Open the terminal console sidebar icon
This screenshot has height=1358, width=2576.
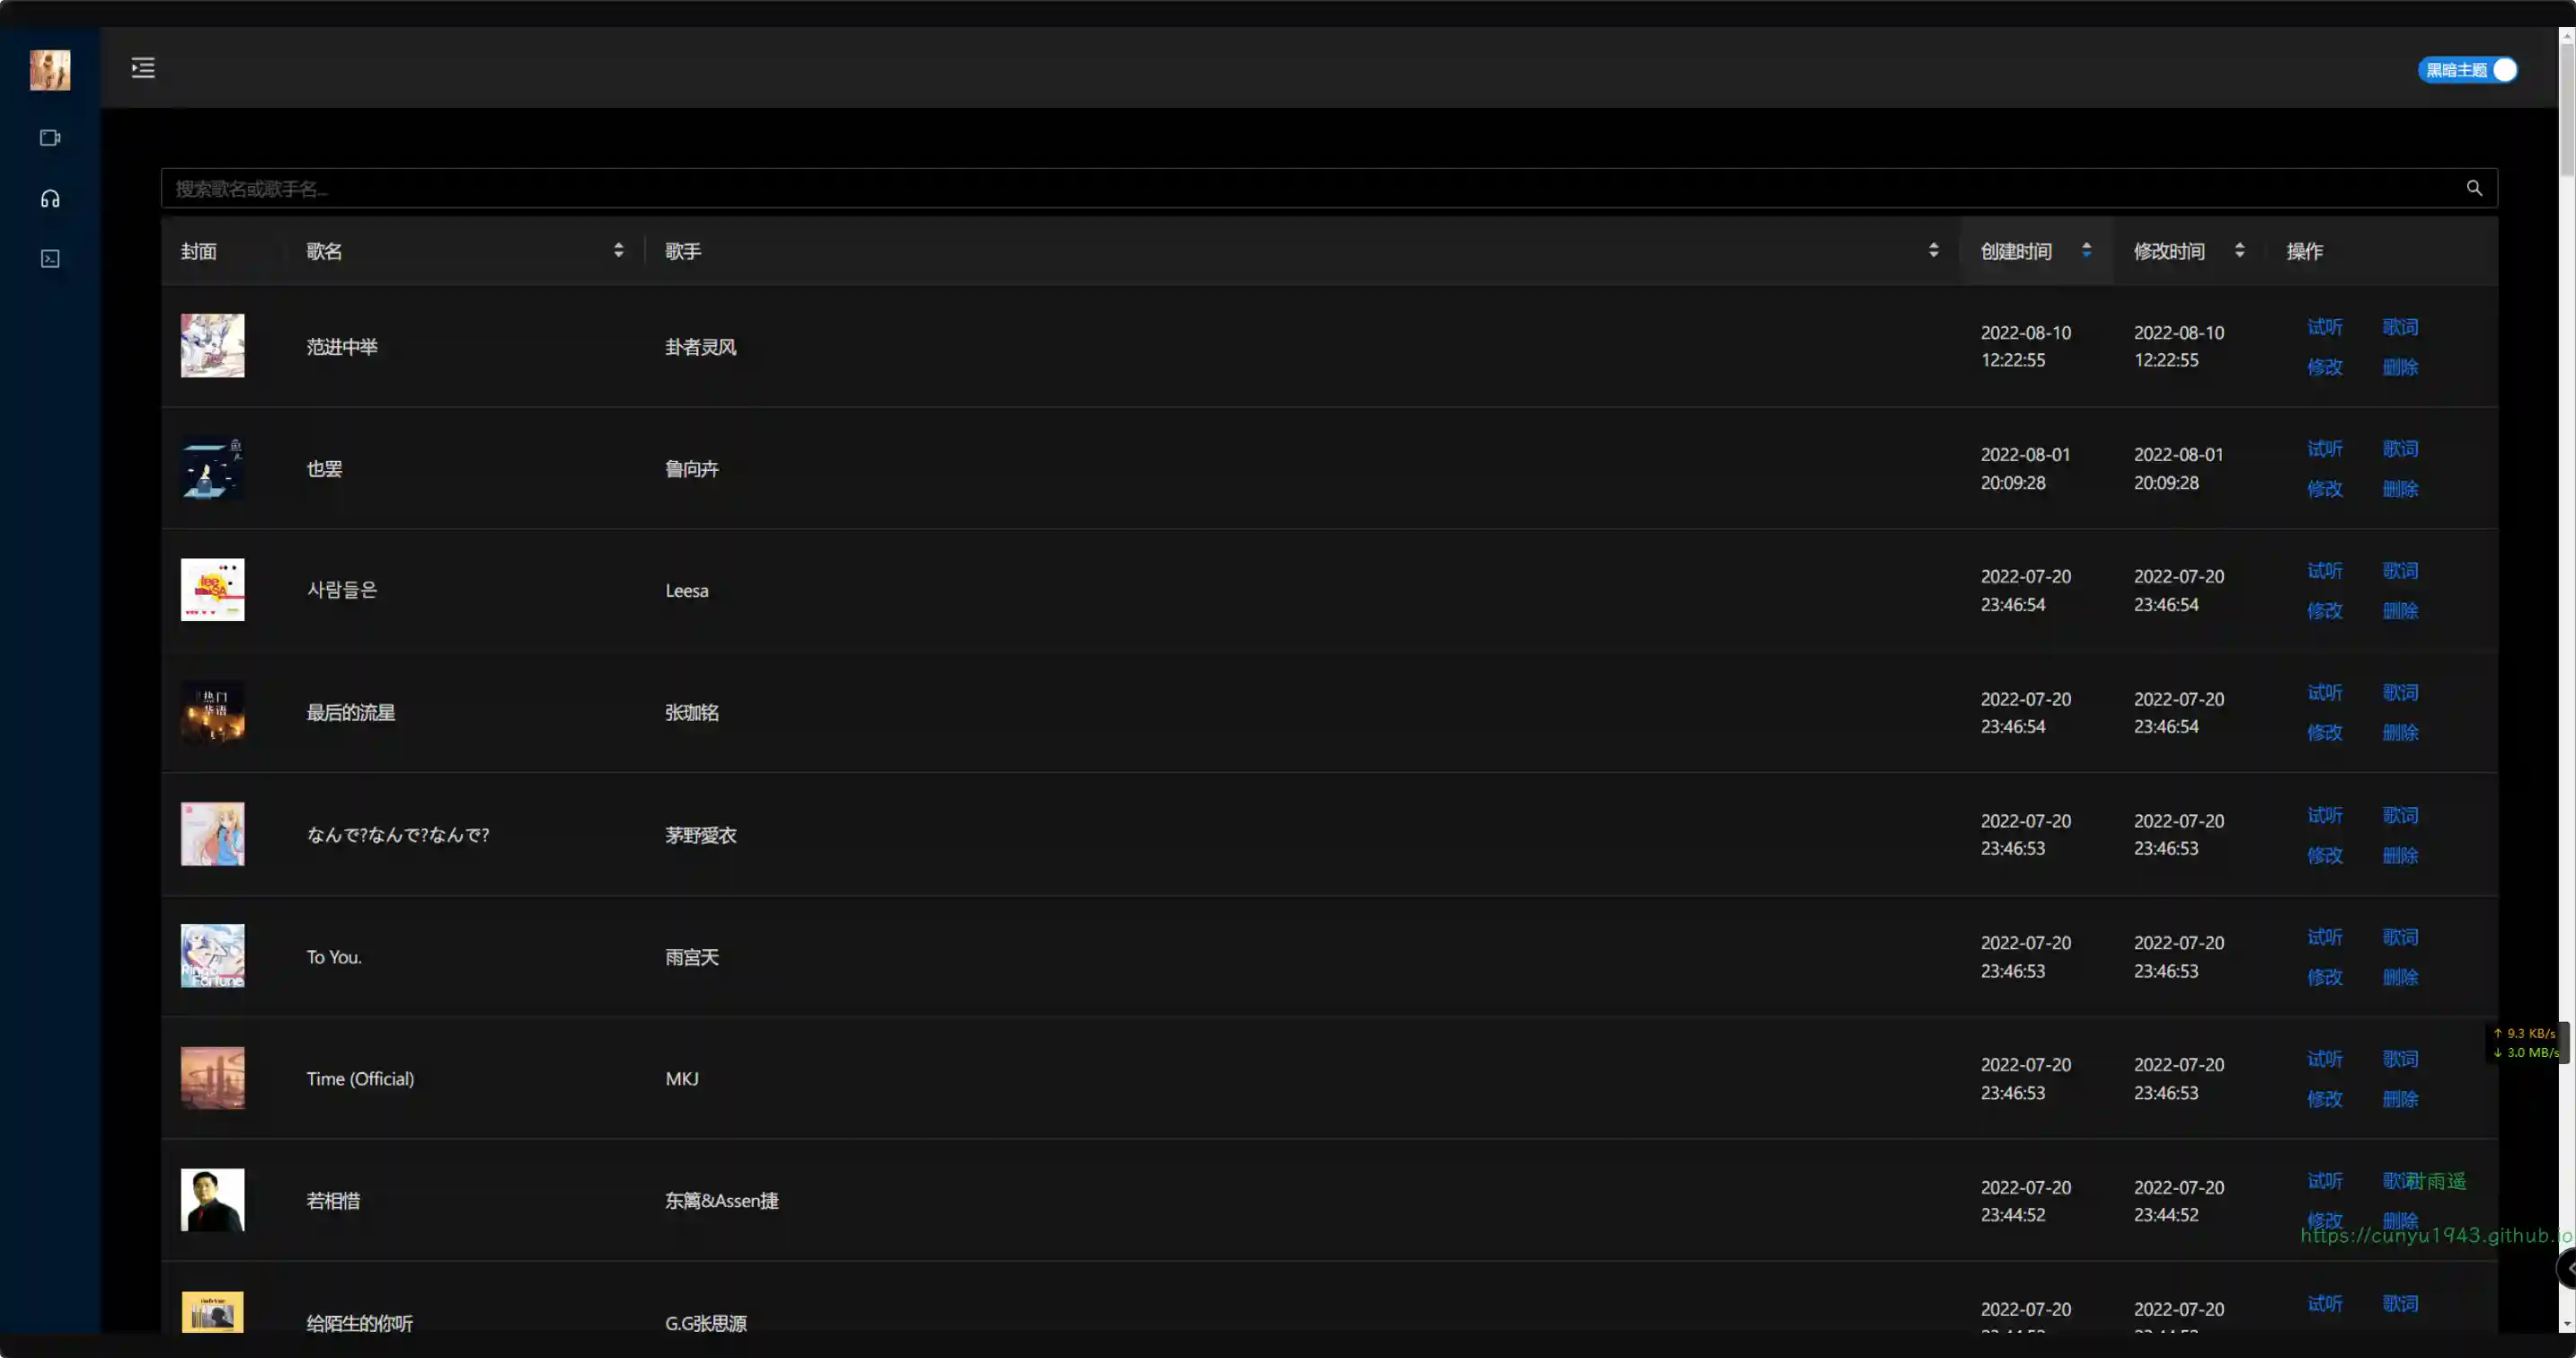point(50,259)
